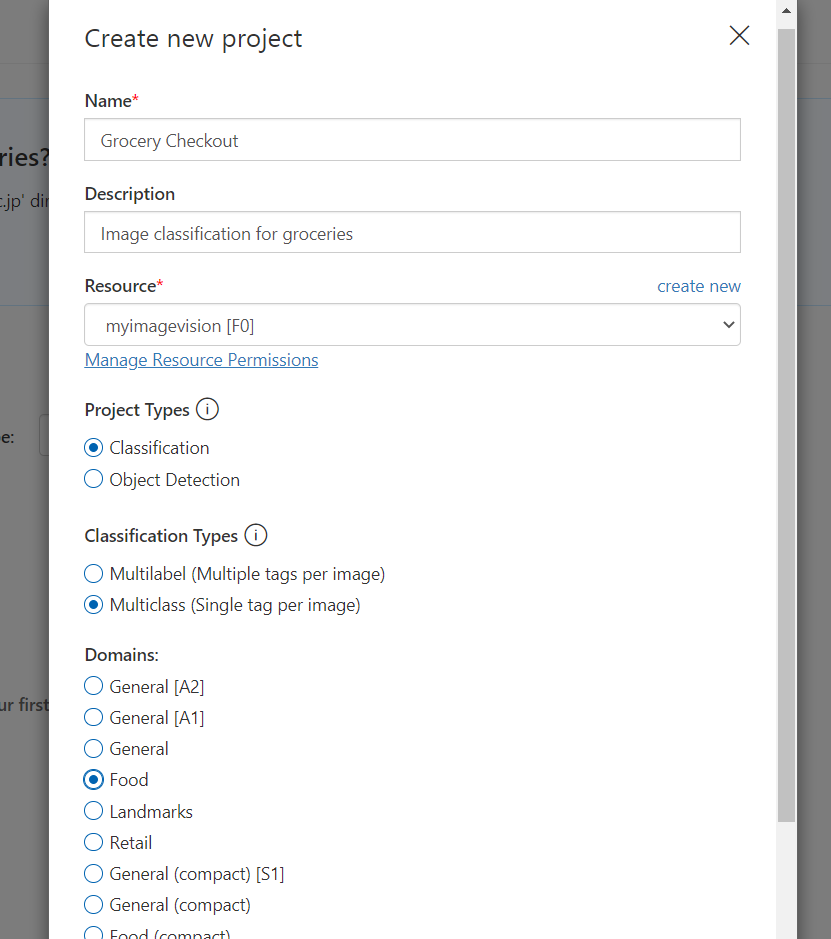Viewport: 831px width, 939px height.
Task: Select the Classification project type
Action: click(93, 447)
